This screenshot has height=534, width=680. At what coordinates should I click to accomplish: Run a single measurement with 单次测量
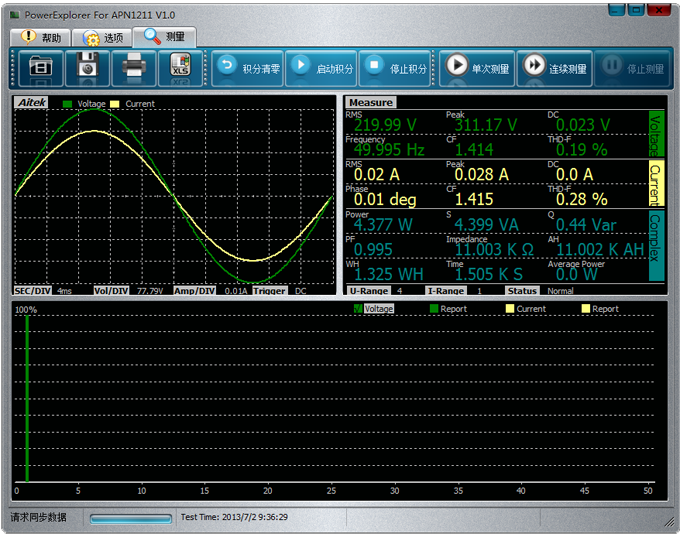[476, 68]
